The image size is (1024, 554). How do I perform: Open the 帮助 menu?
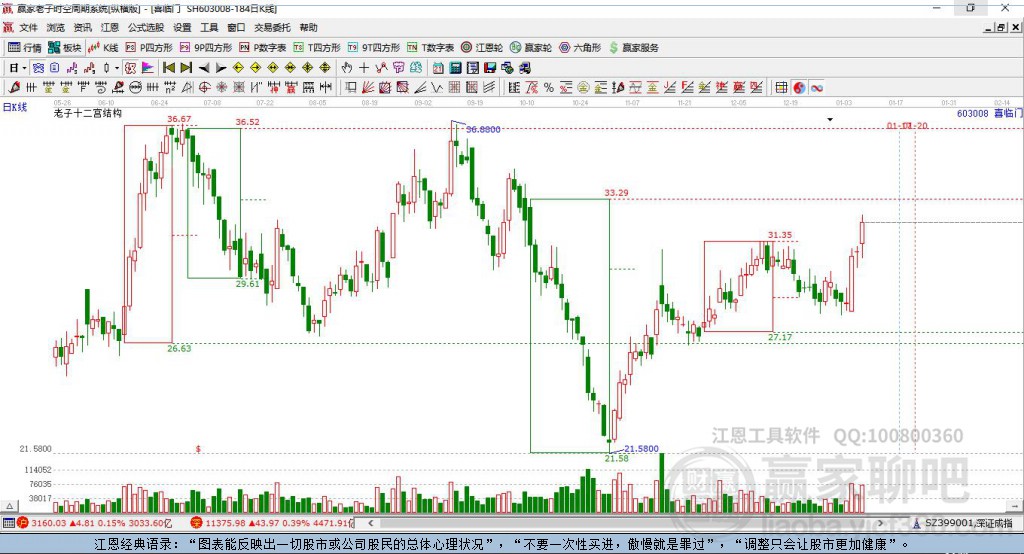pos(308,27)
